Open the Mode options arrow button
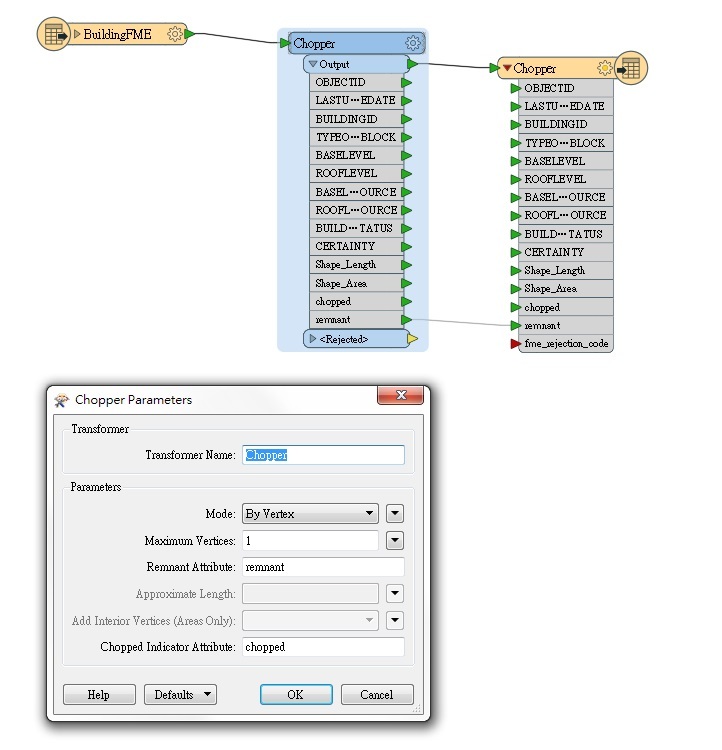722x750 pixels. (395, 514)
